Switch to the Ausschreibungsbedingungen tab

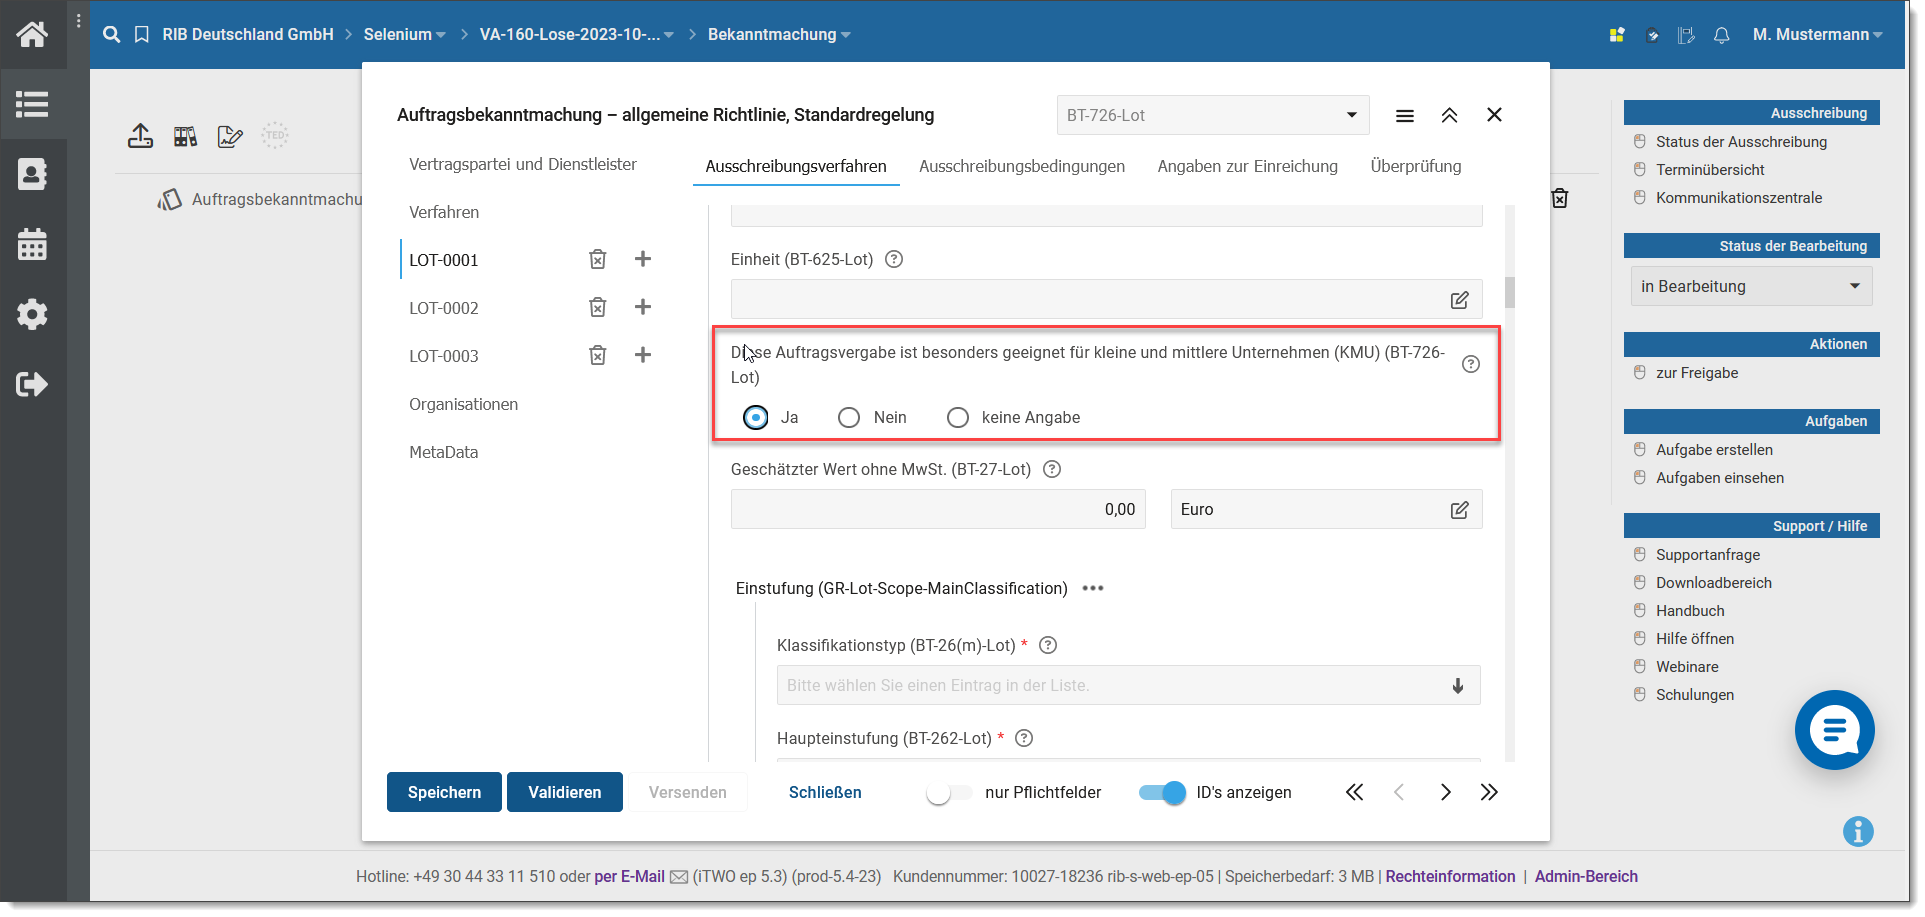click(x=1022, y=166)
